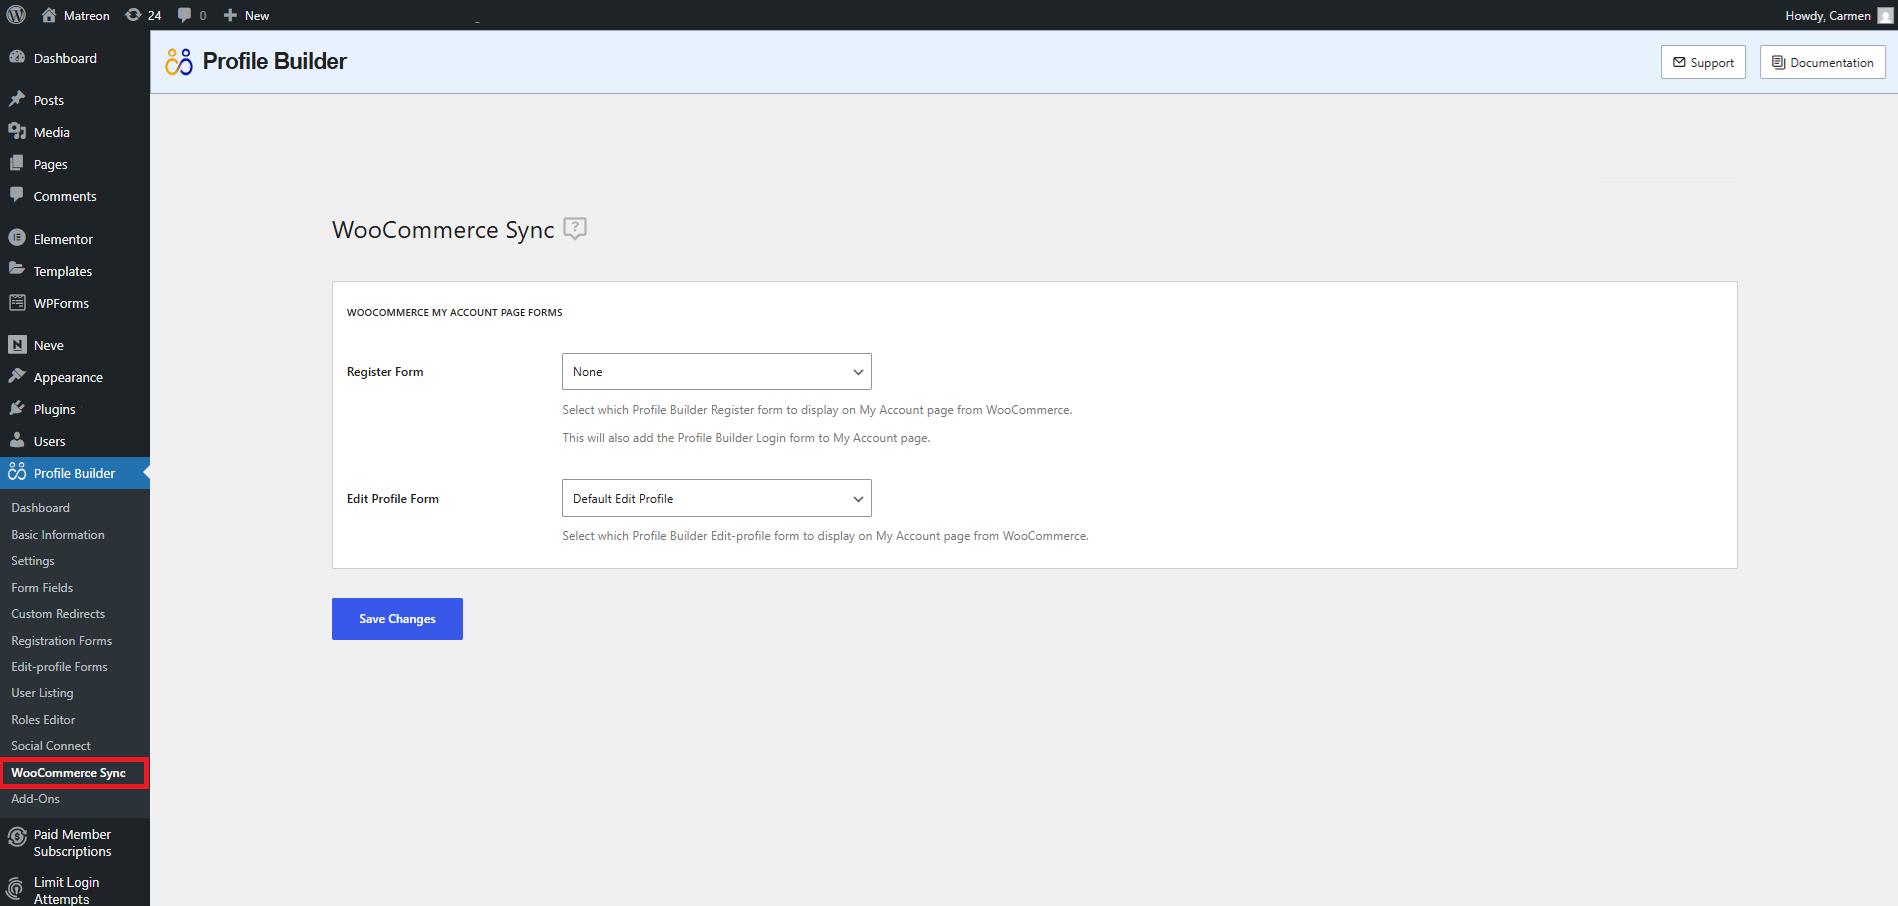Open Dashboard submenu under Profile Builder
This screenshot has height=906, width=1898.
coord(41,508)
